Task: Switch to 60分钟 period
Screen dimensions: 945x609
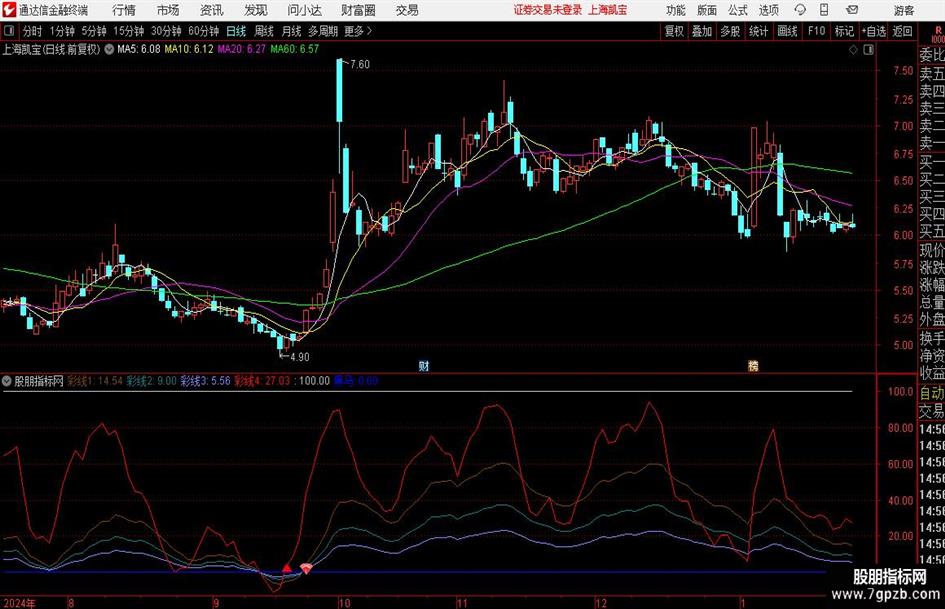Action: click(203, 31)
